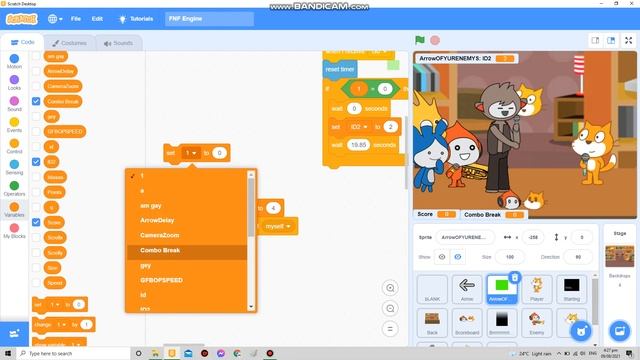Click the sprite Direction field
The width and height of the screenshot is (640, 360).
click(578, 257)
